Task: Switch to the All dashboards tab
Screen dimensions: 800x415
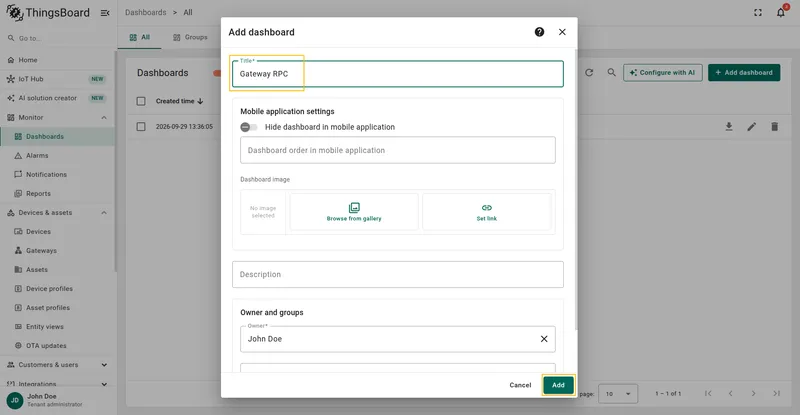Action: click(x=139, y=37)
